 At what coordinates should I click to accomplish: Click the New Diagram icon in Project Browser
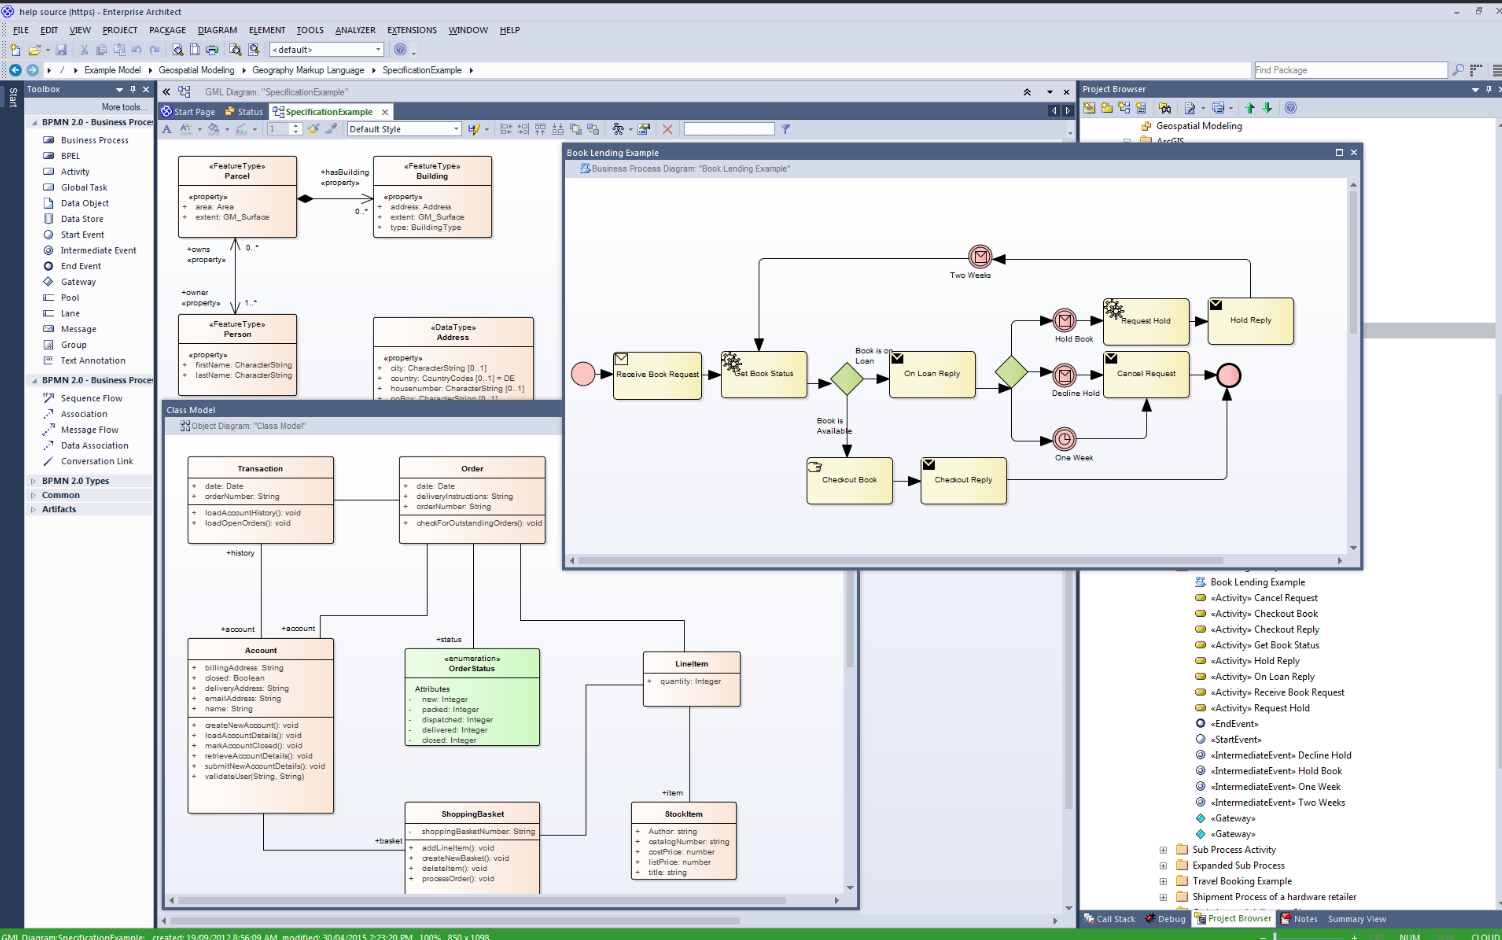1124,108
